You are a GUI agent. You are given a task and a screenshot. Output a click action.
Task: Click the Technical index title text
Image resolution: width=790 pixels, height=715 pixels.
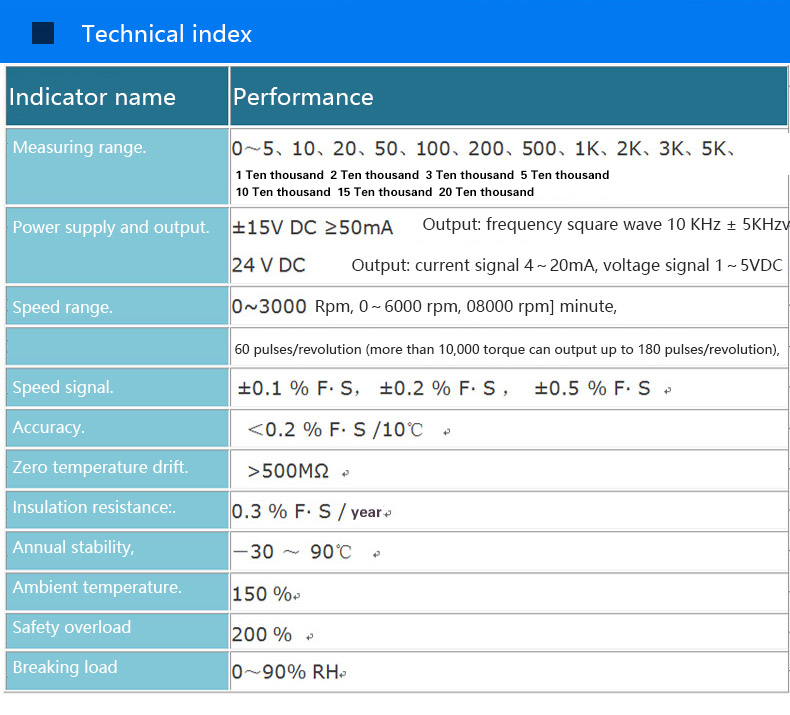166,34
